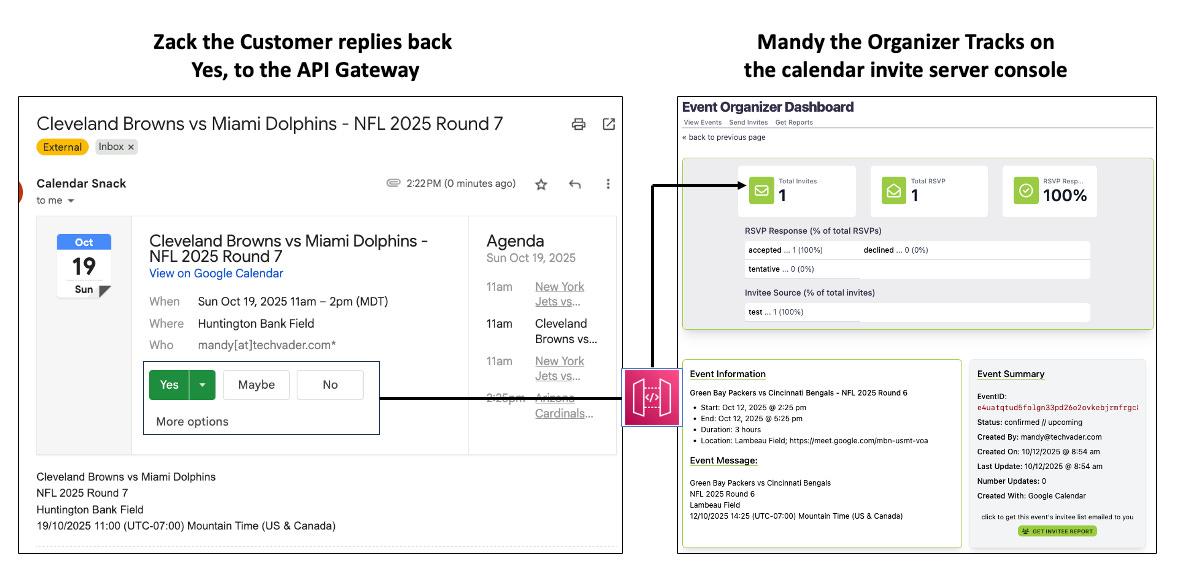Select the red EventID string

tap(1058, 408)
